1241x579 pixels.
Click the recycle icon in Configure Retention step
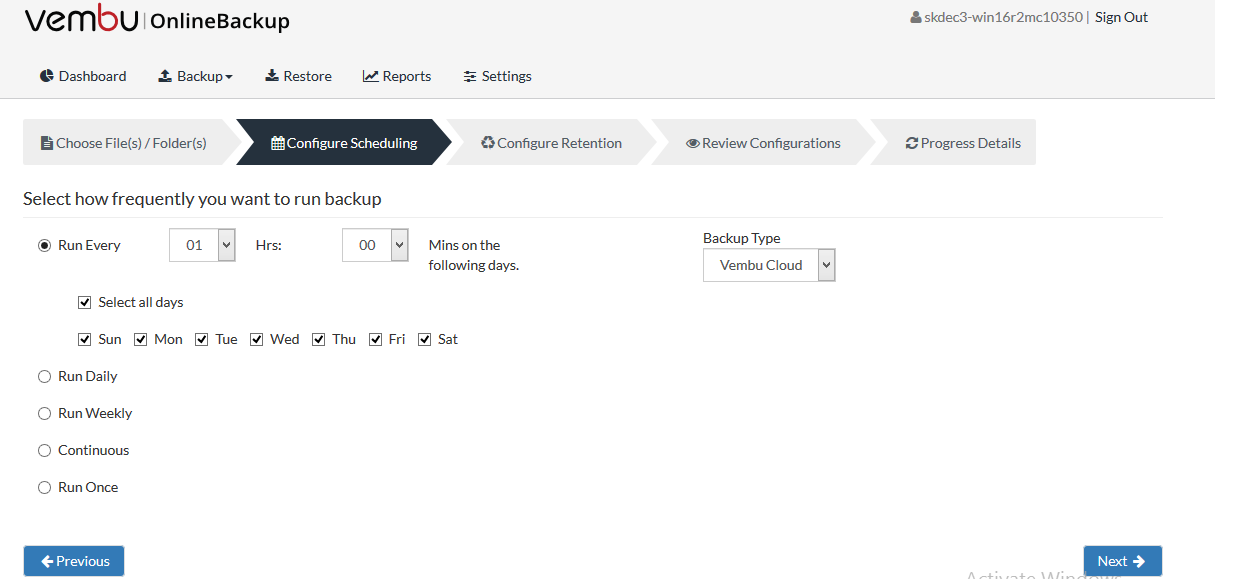coord(488,143)
